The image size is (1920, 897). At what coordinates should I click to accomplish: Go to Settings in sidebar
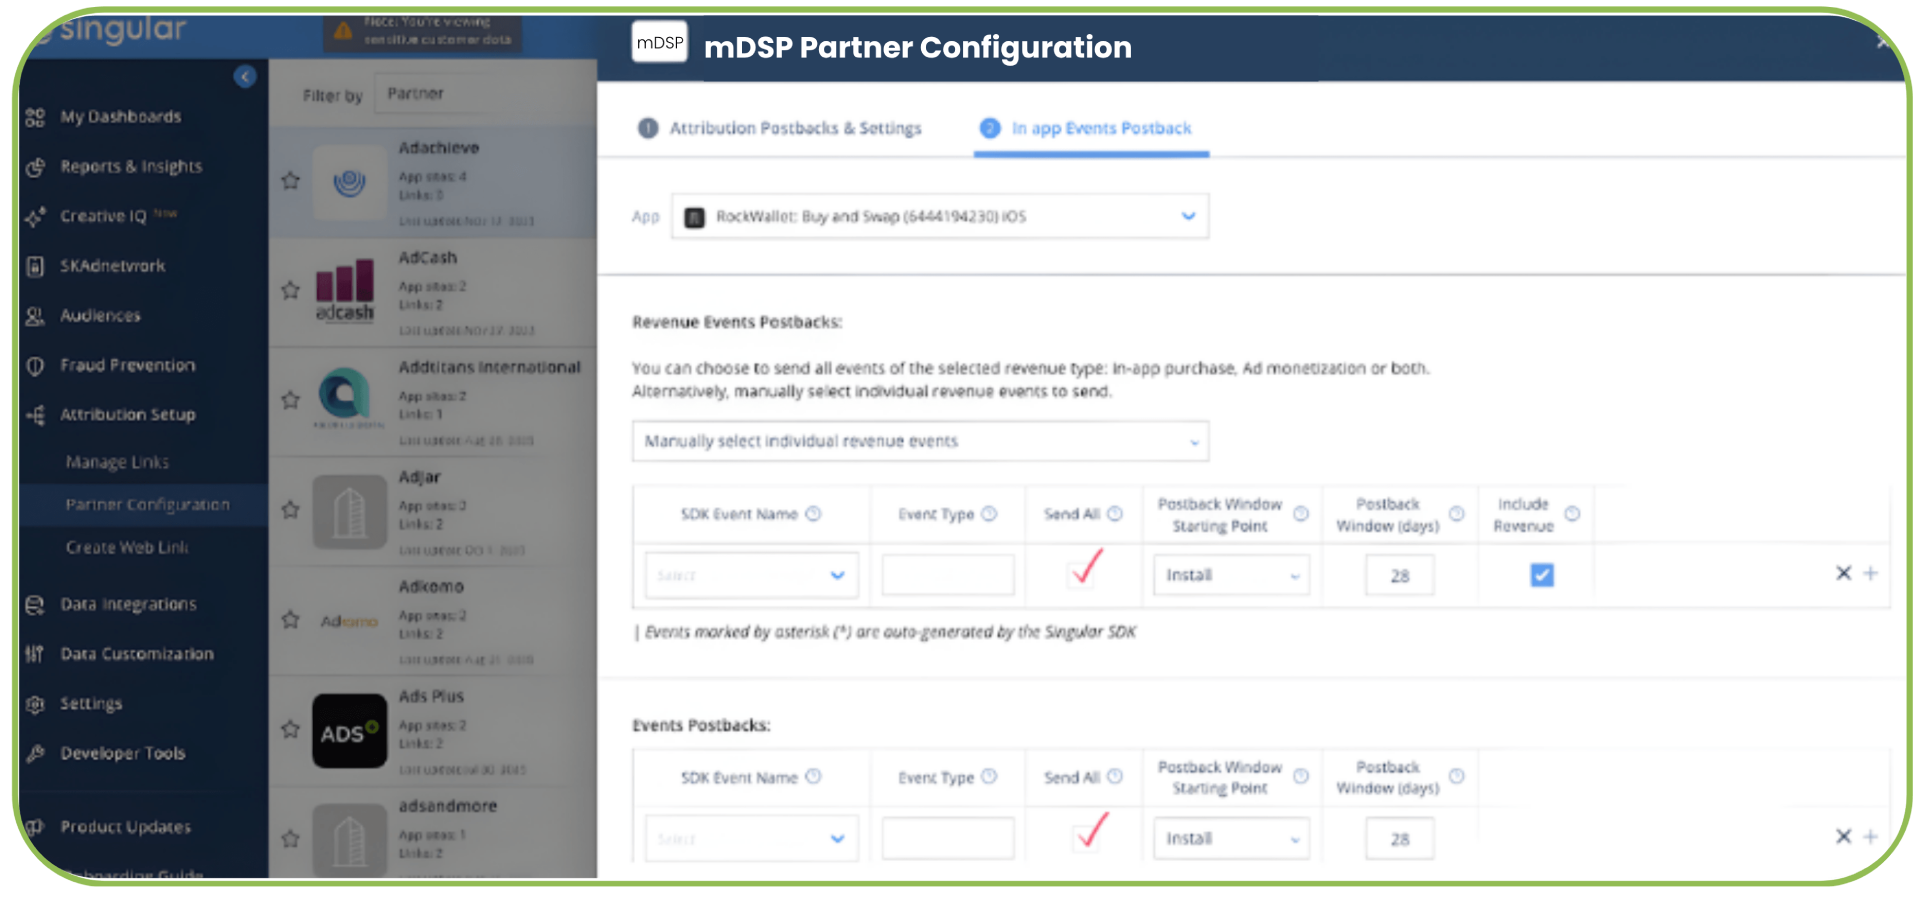[x=91, y=703]
